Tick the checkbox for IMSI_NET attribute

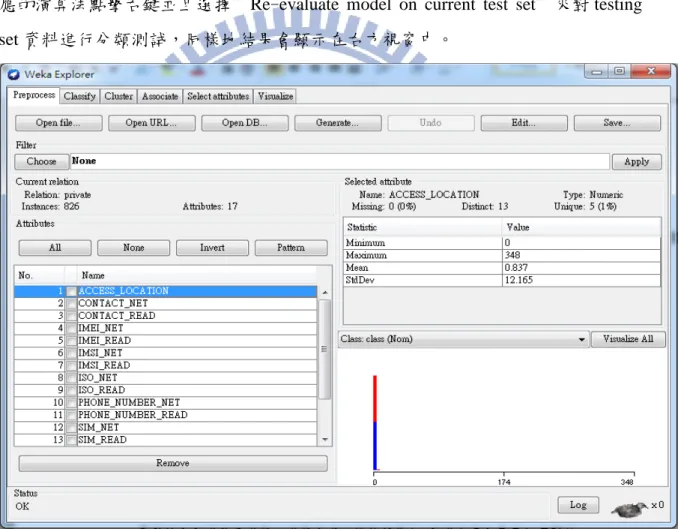pyautogui.click(x=71, y=353)
